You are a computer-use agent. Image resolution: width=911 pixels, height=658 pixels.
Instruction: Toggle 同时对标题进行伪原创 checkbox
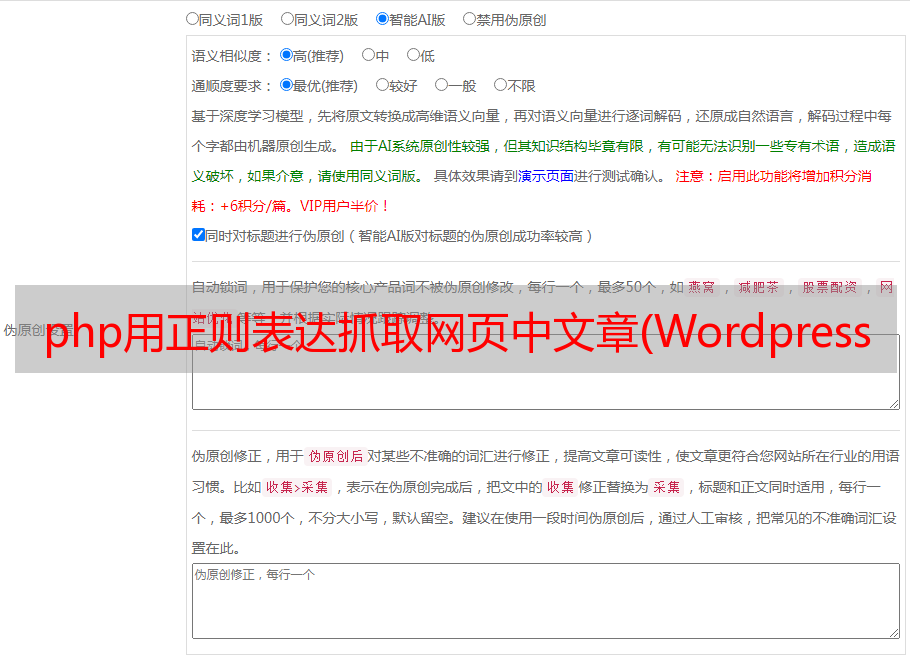[x=198, y=235]
